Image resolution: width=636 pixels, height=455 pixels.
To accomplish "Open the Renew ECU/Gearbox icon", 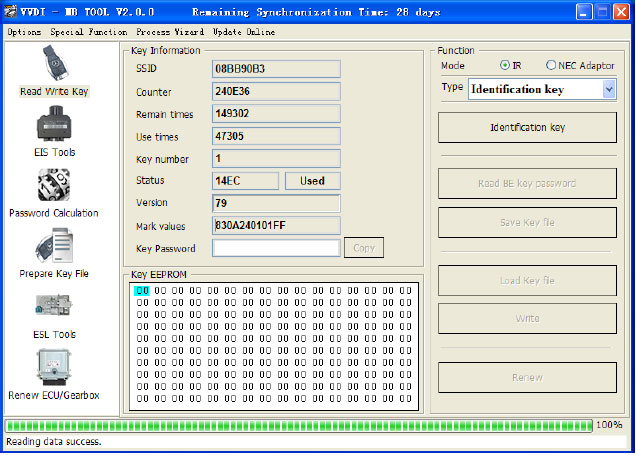I will coord(54,367).
